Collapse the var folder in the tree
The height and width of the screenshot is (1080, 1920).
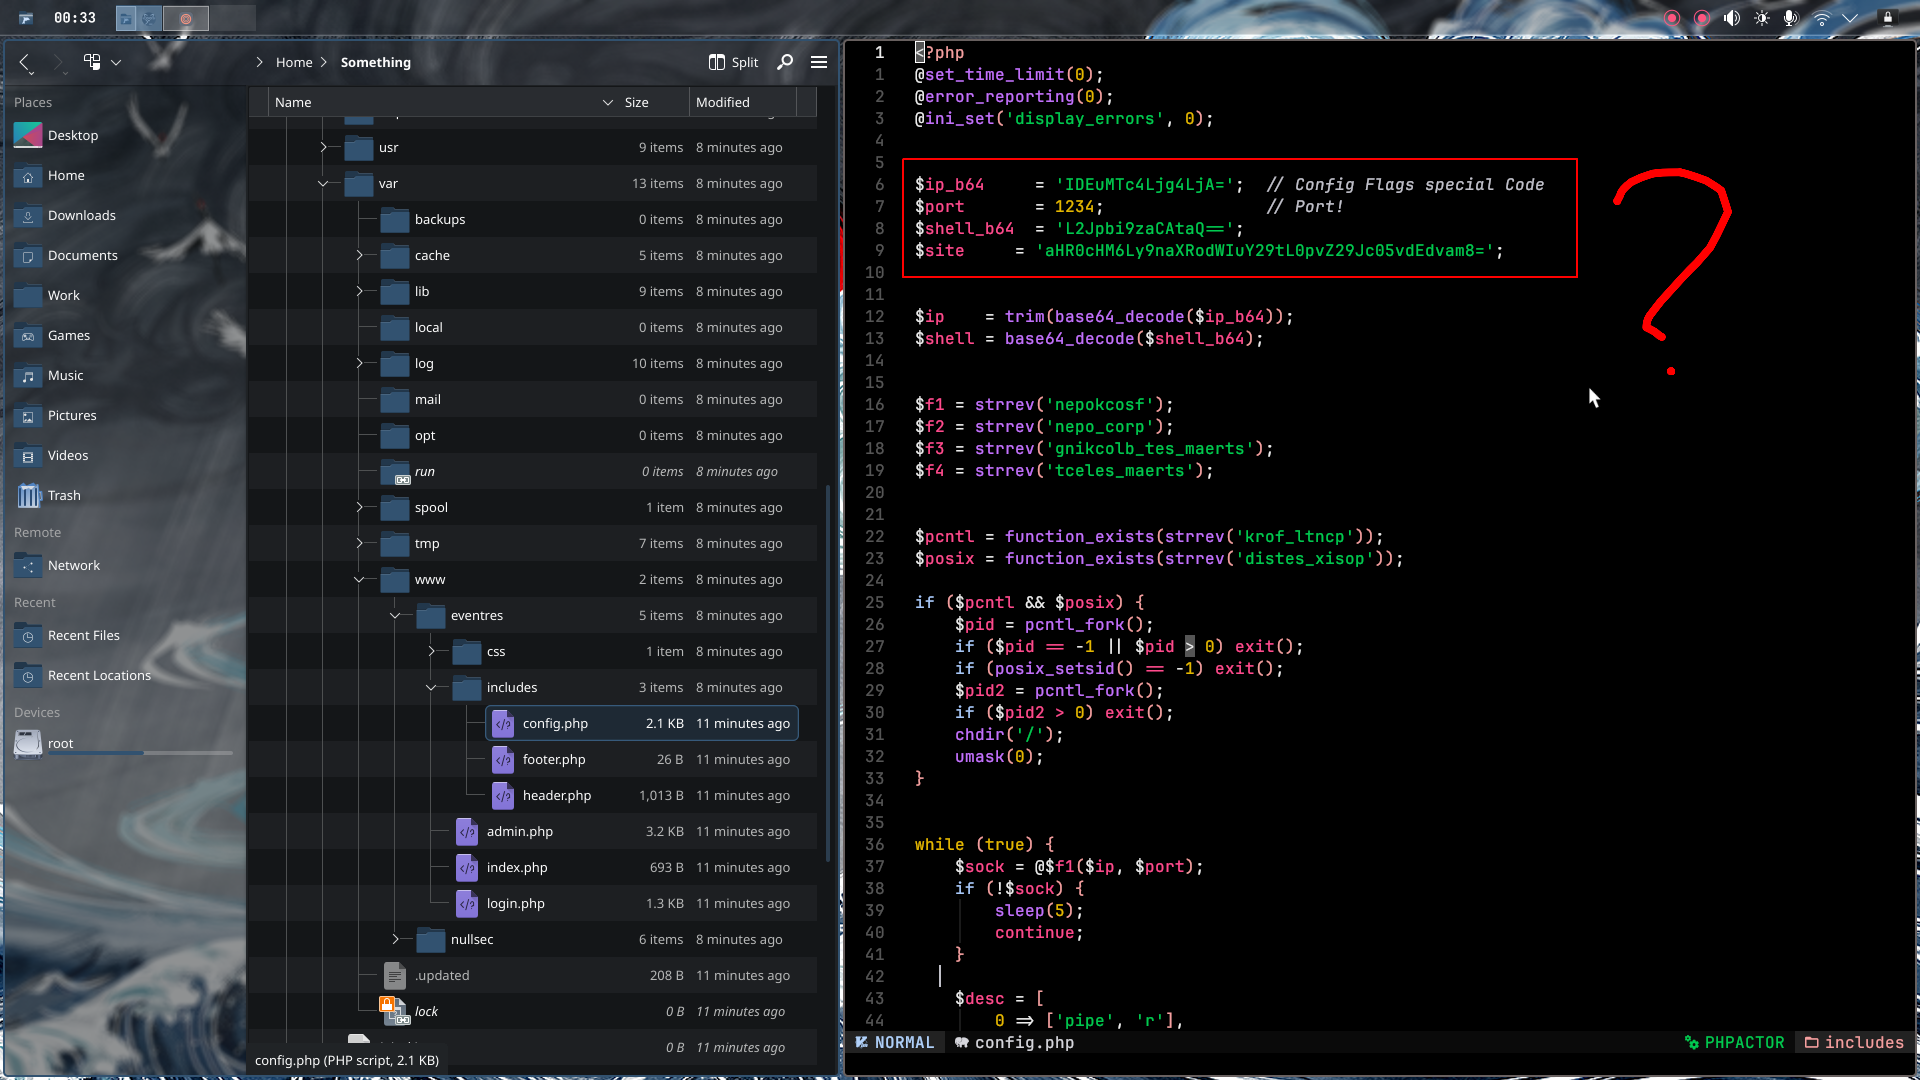pyautogui.click(x=323, y=183)
